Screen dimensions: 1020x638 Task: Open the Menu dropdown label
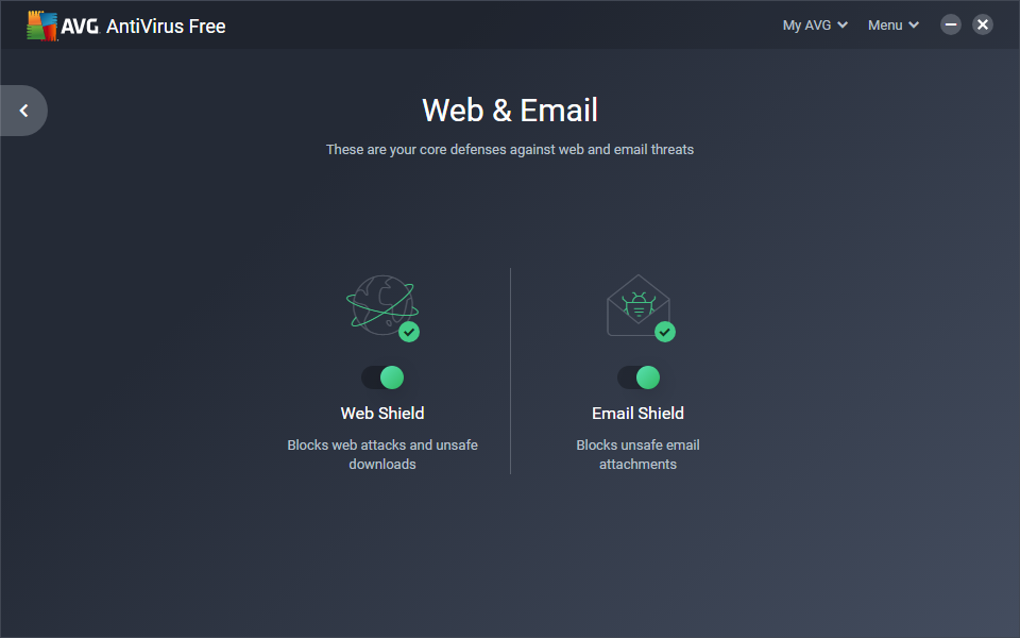pyautogui.click(x=885, y=25)
